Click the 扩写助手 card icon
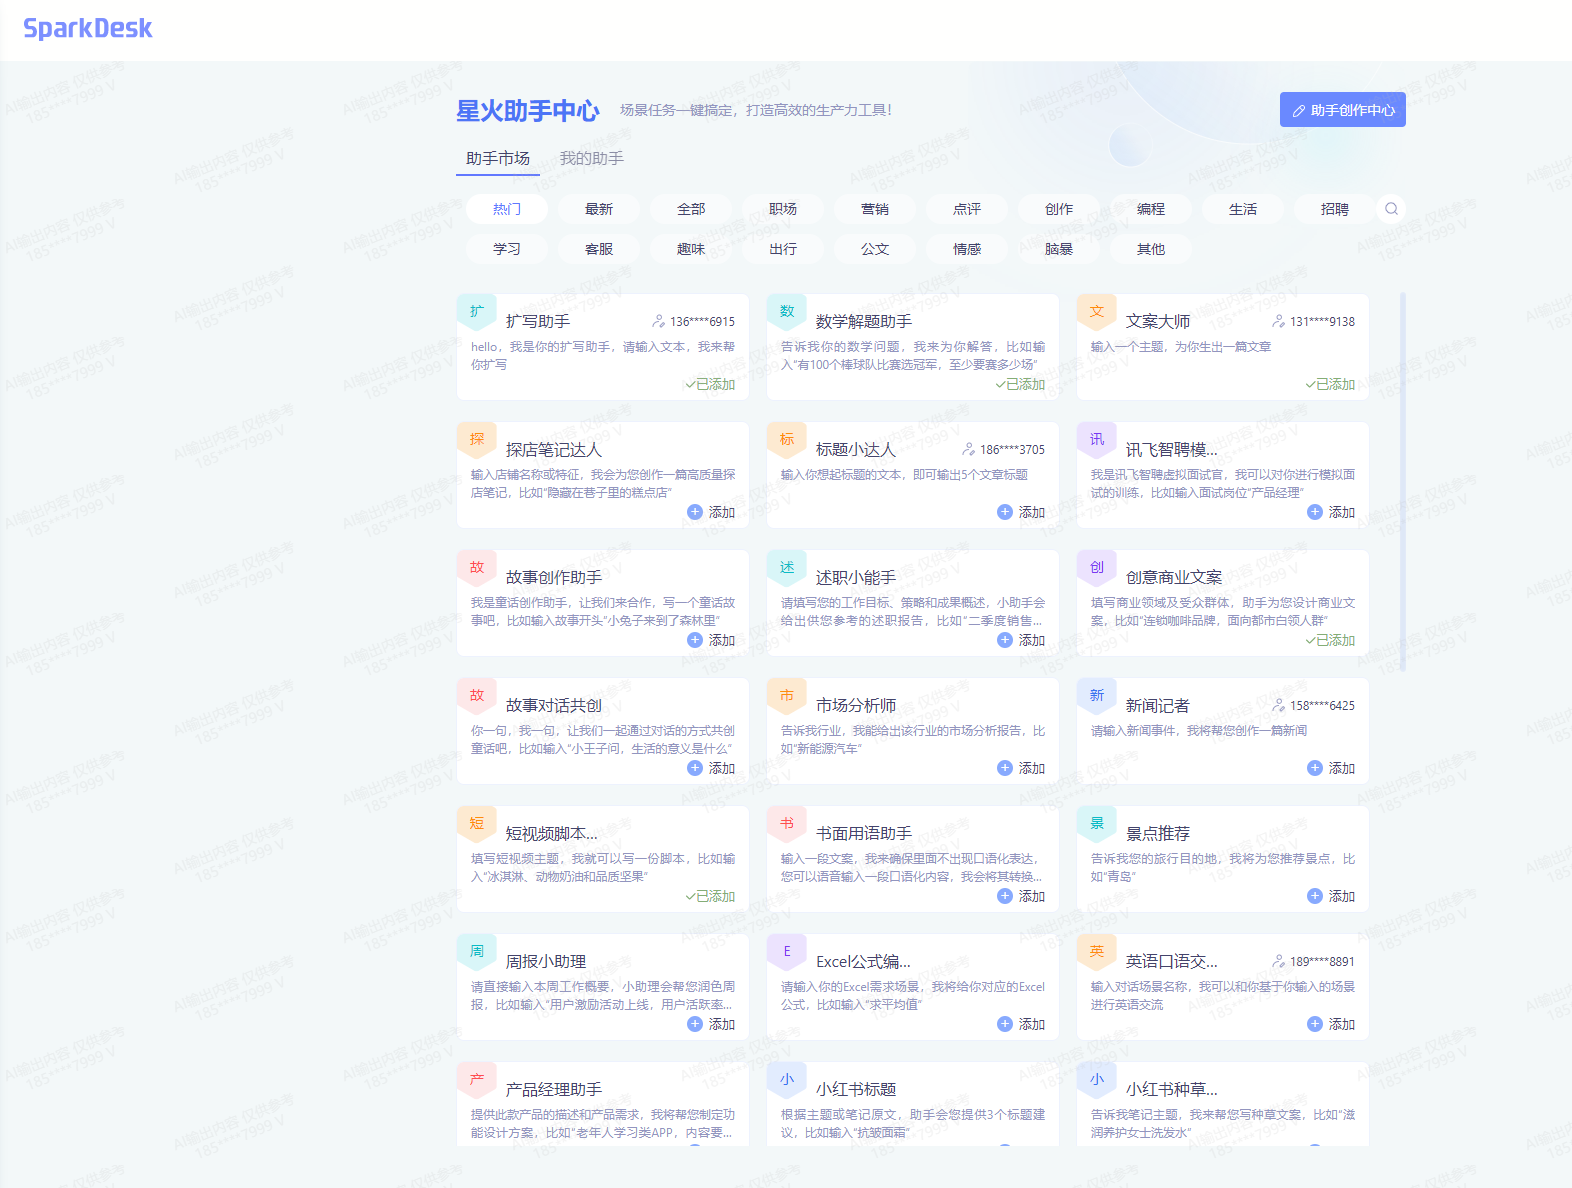Image resolution: width=1572 pixels, height=1188 pixels. pyautogui.click(x=477, y=311)
